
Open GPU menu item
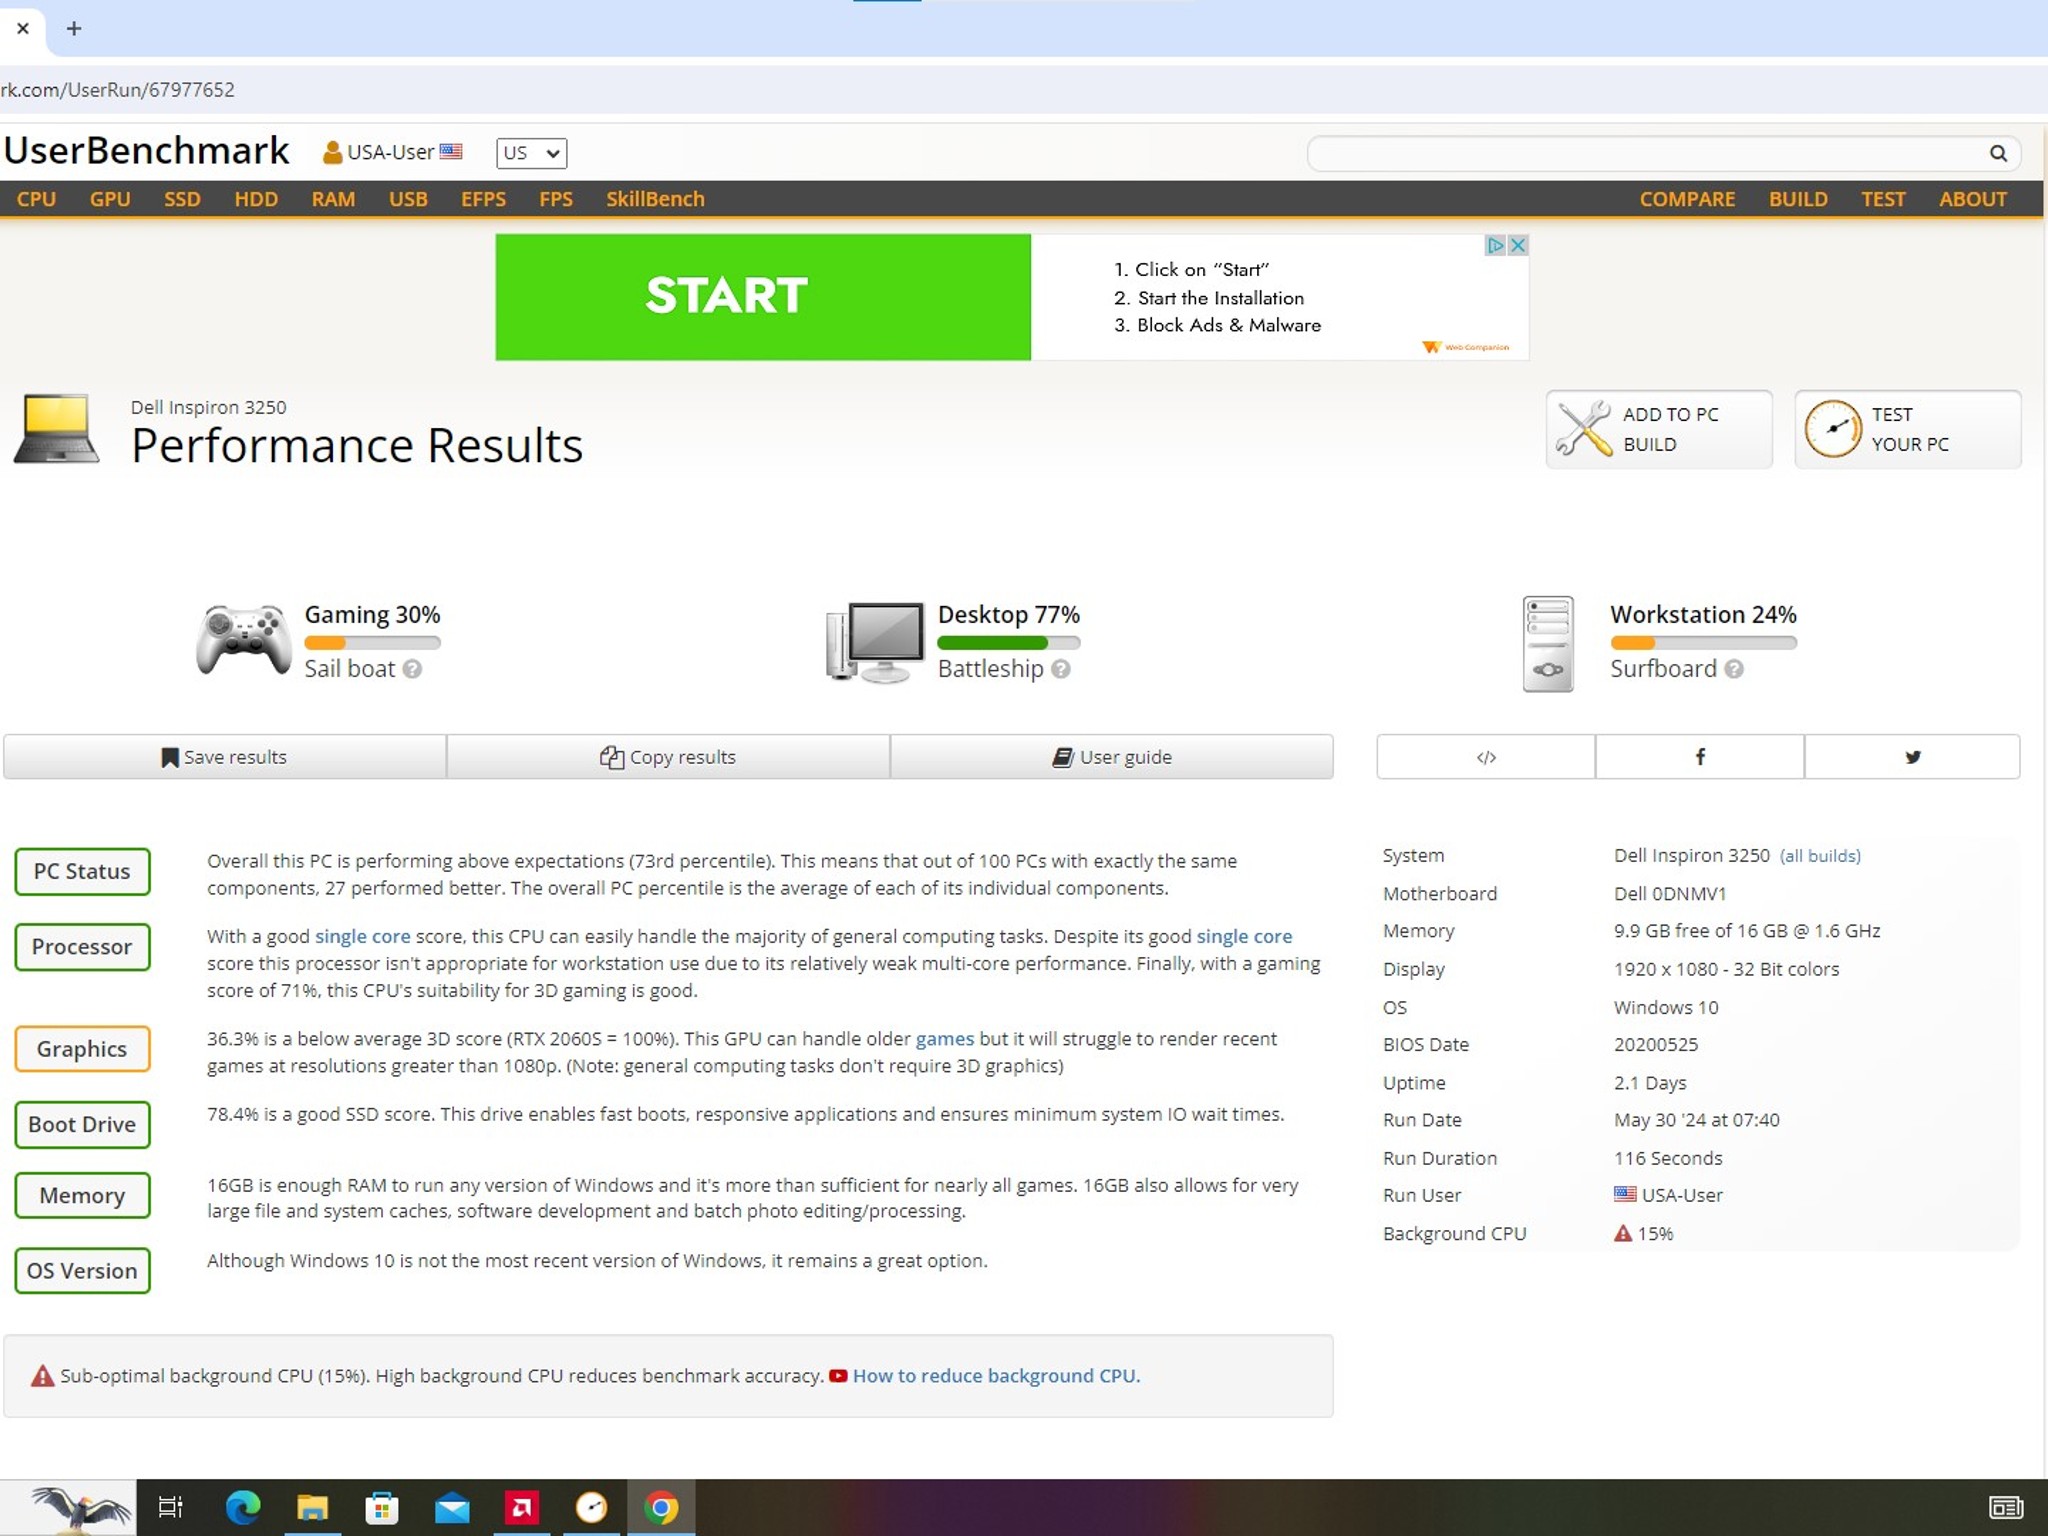tap(110, 199)
